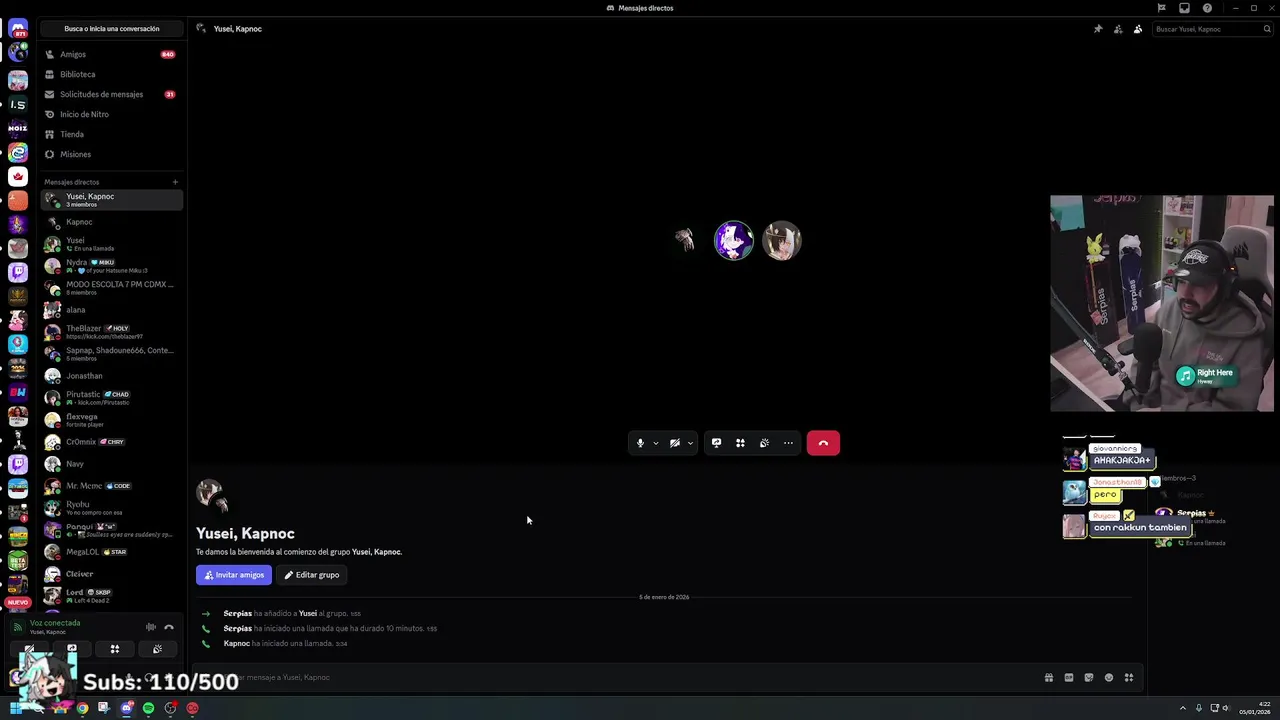
Task: Open Biblioteca in the sidebar
Action: click(110, 74)
